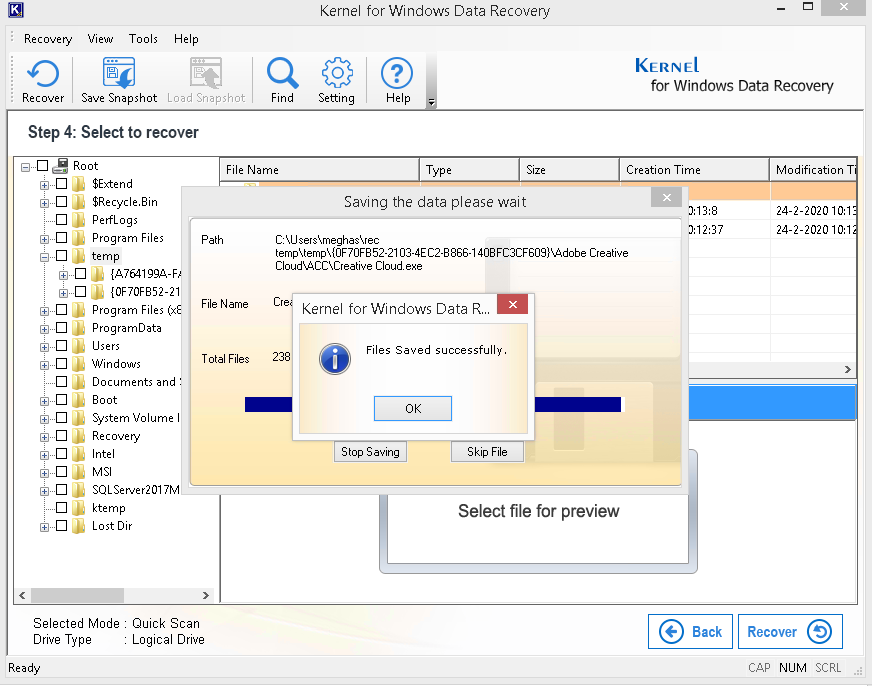Viewport: 872px width, 686px height.
Task: Open the toolbar overflow options arrow
Action: click(431, 102)
